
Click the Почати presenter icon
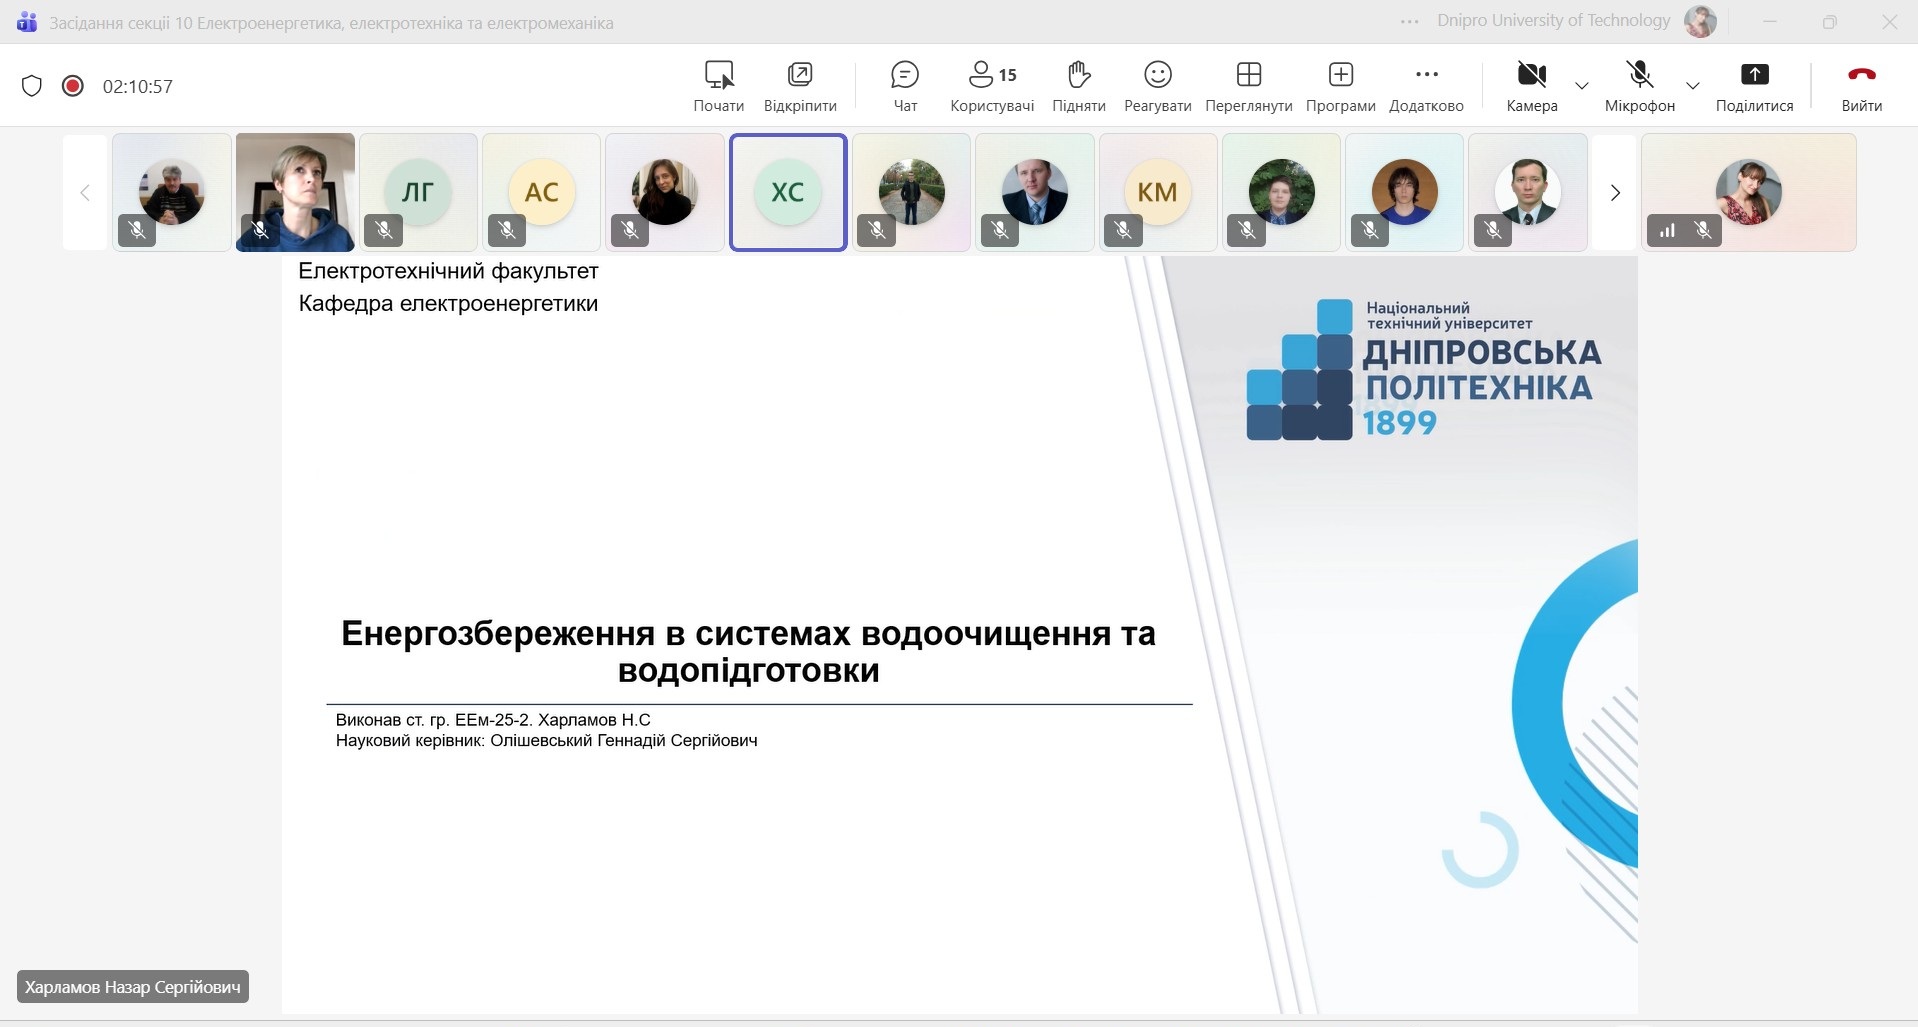pyautogui.click(x=718, y=86)
